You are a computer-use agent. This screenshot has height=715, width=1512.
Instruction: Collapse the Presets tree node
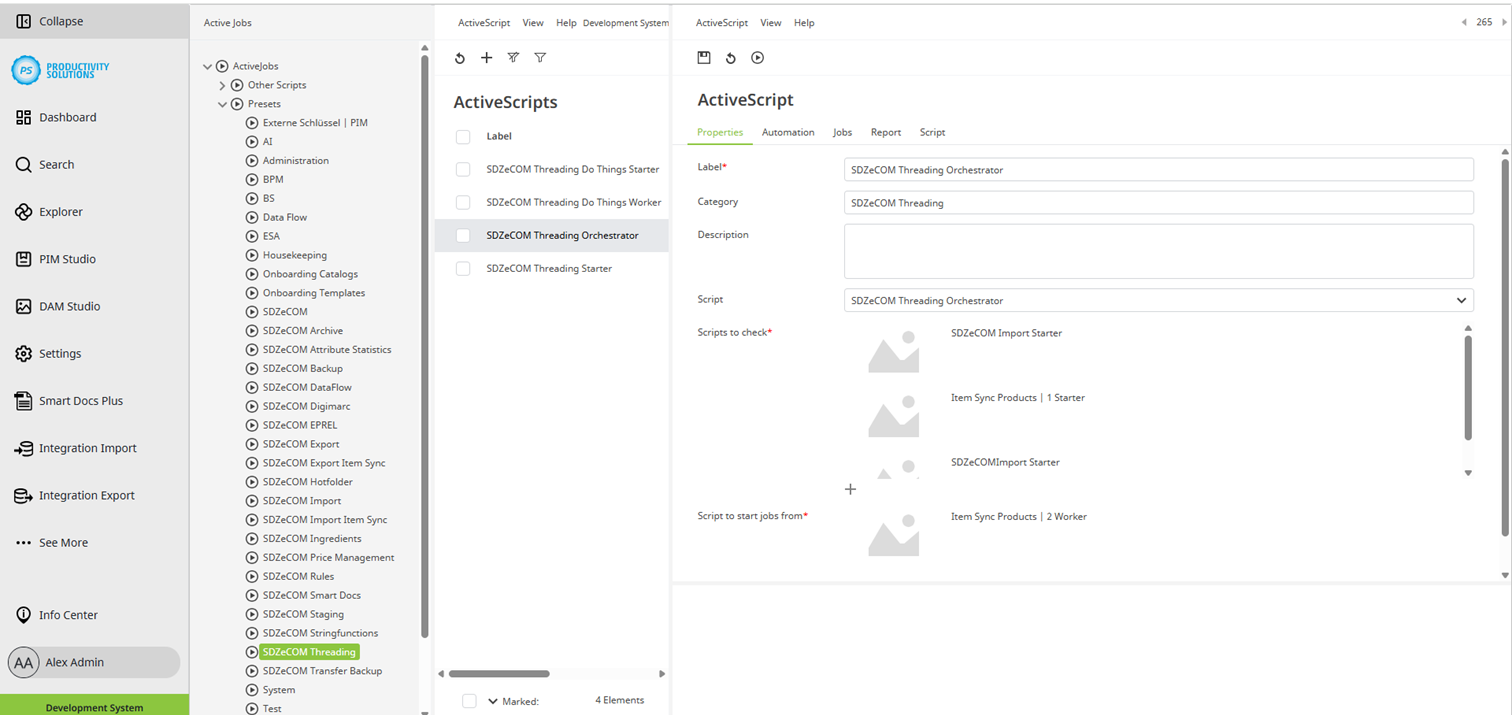click(222, 103)
